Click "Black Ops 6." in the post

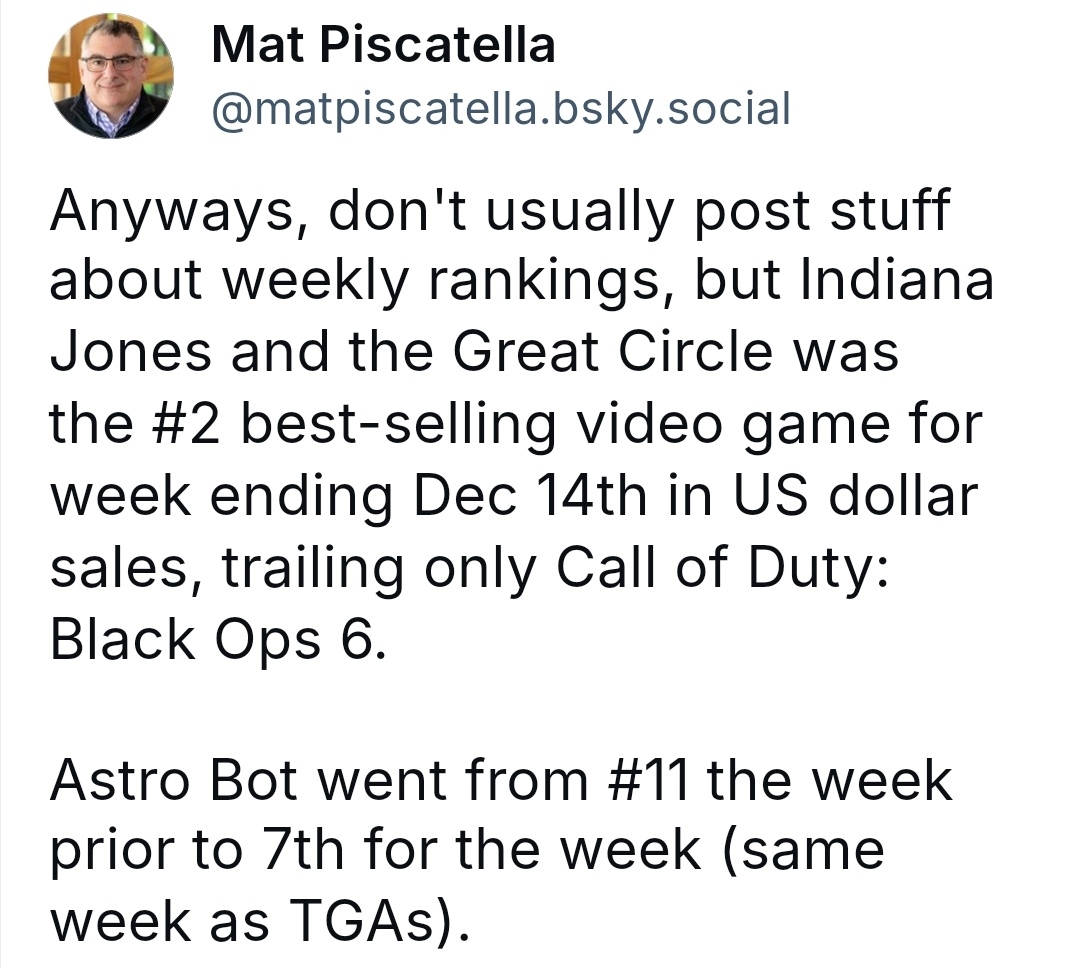[216, 640]
